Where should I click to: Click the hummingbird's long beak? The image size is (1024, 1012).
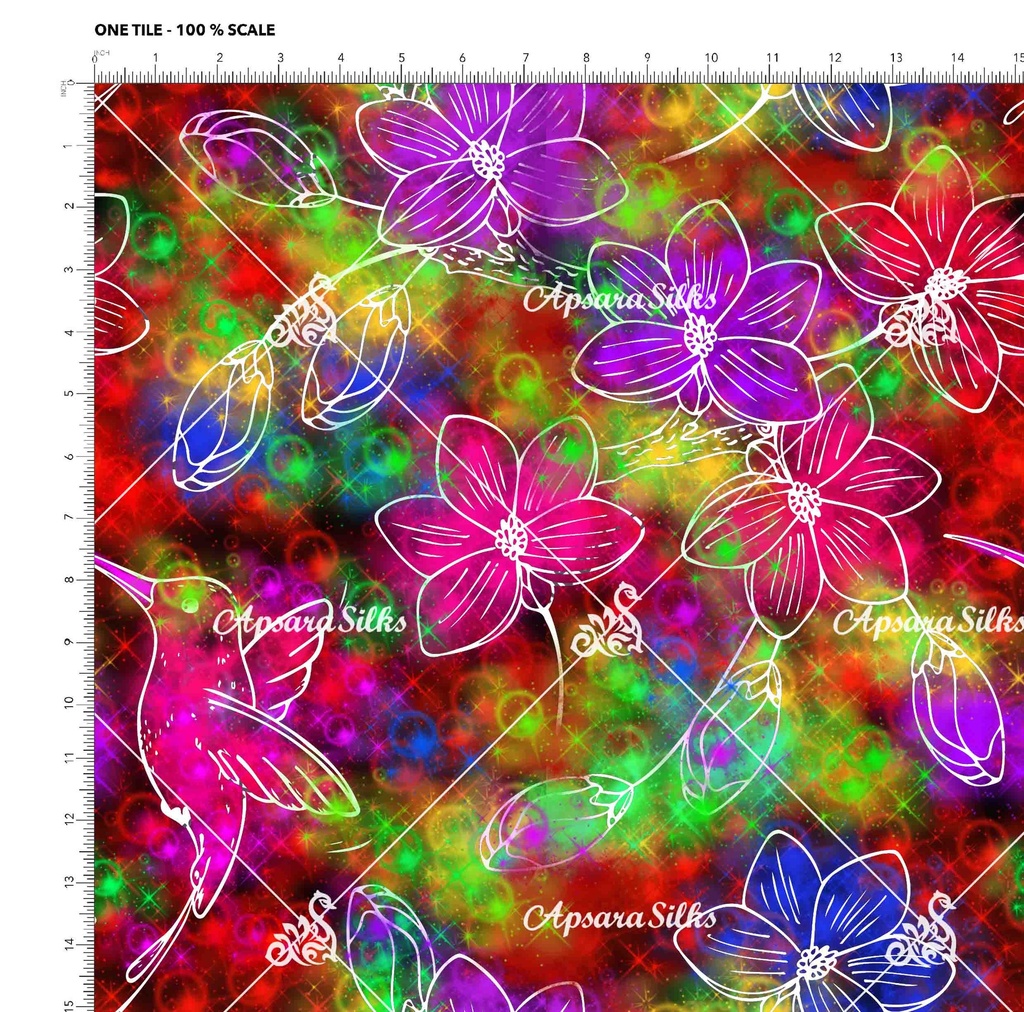coord(122,576)
